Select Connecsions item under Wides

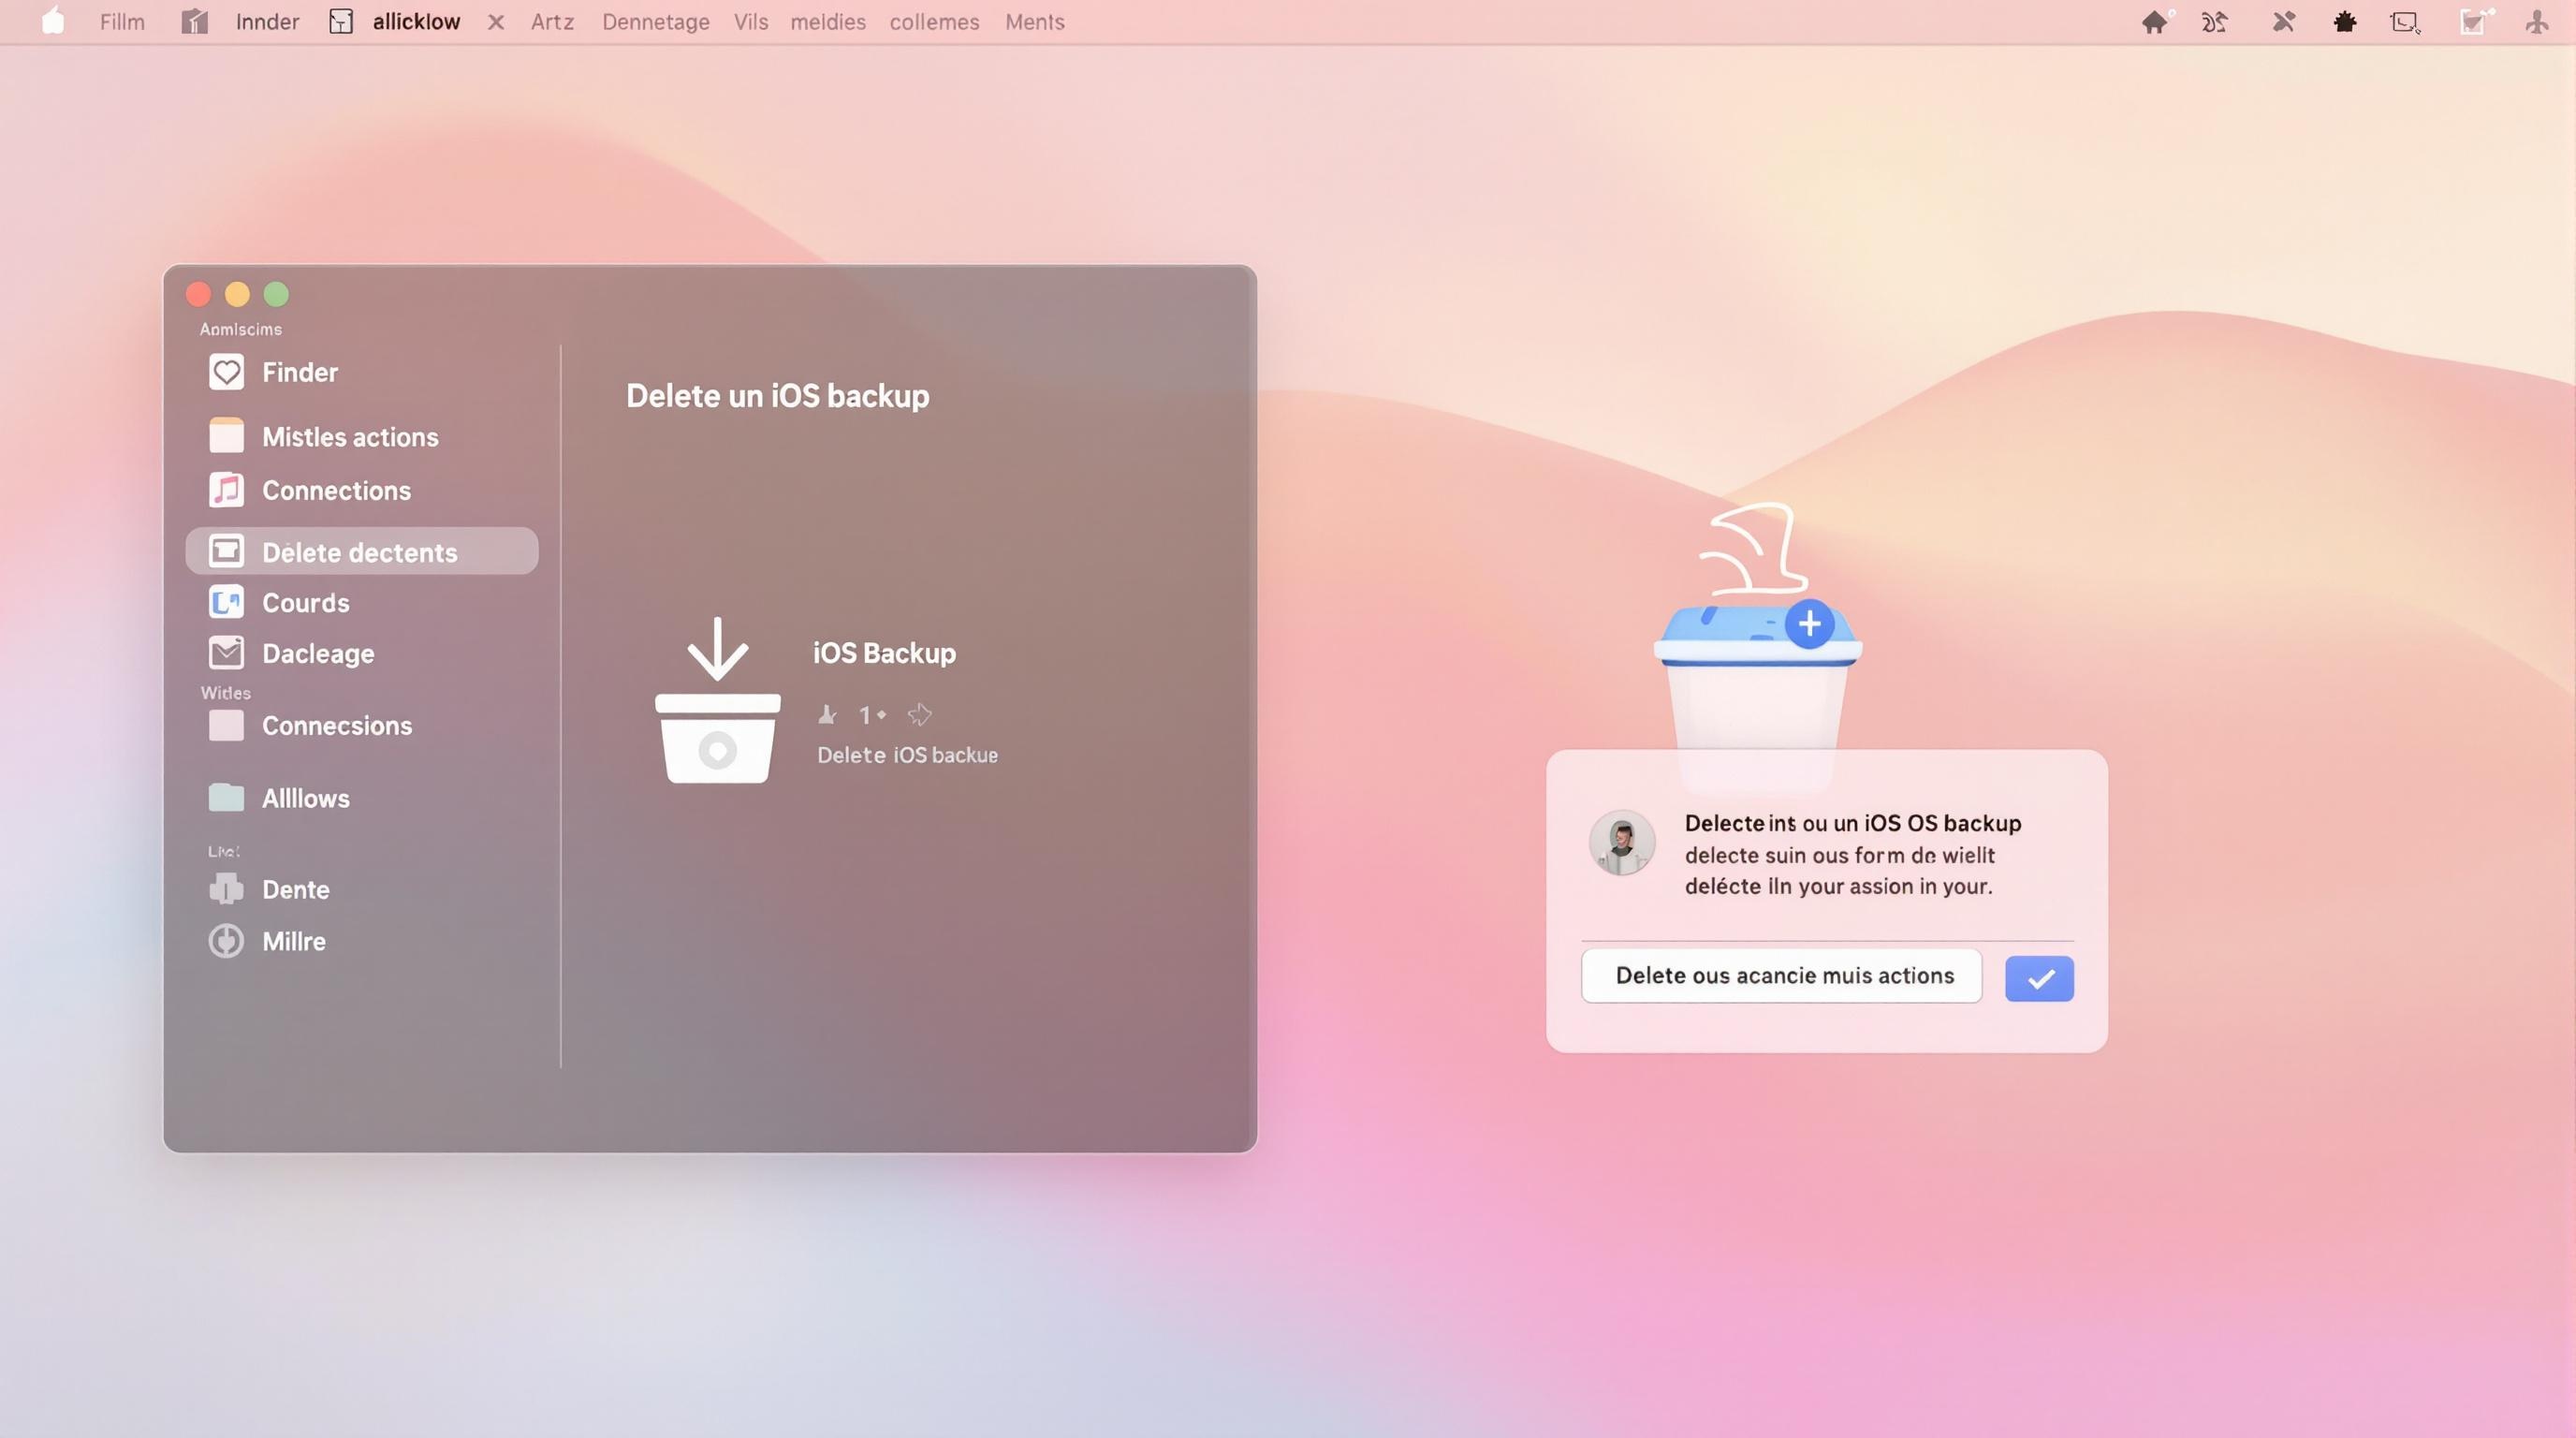click(x=336, y=725)
